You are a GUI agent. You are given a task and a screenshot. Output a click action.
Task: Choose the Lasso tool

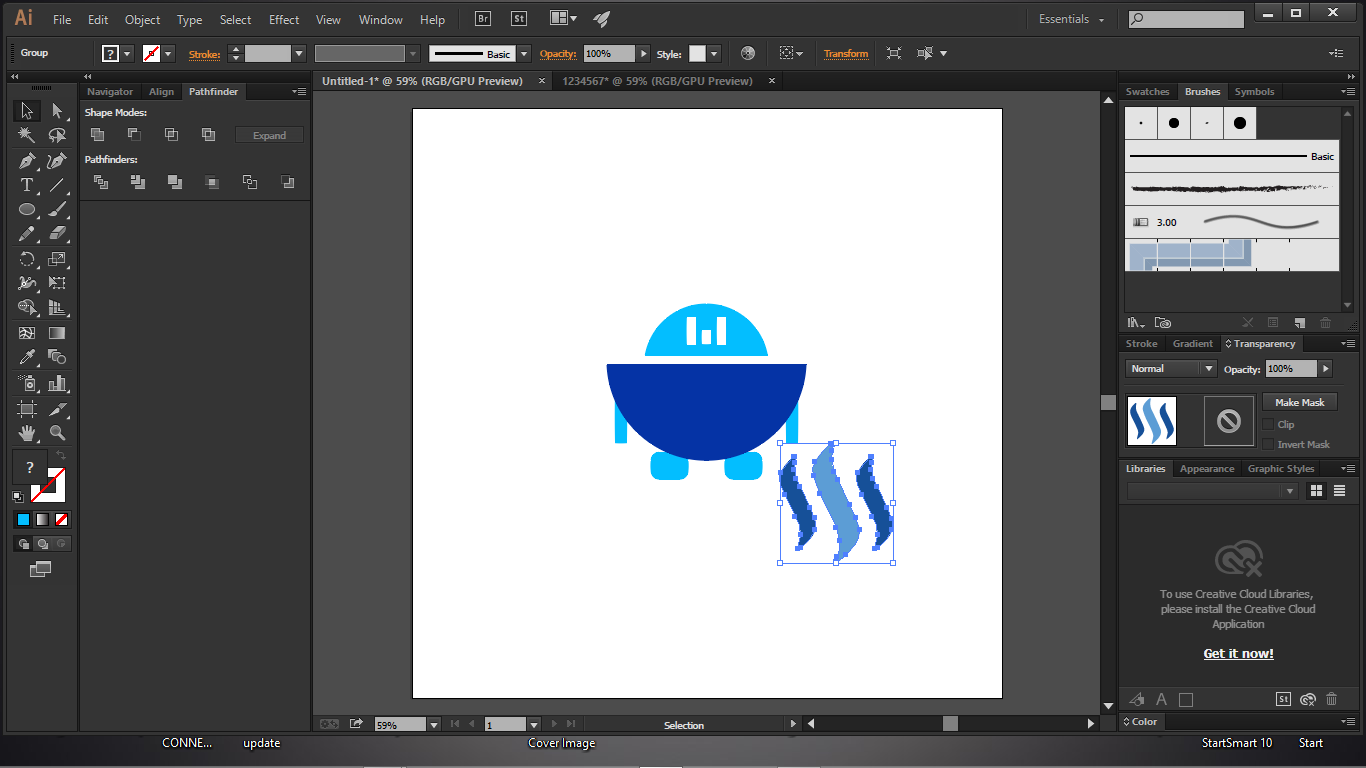point(58,136)
